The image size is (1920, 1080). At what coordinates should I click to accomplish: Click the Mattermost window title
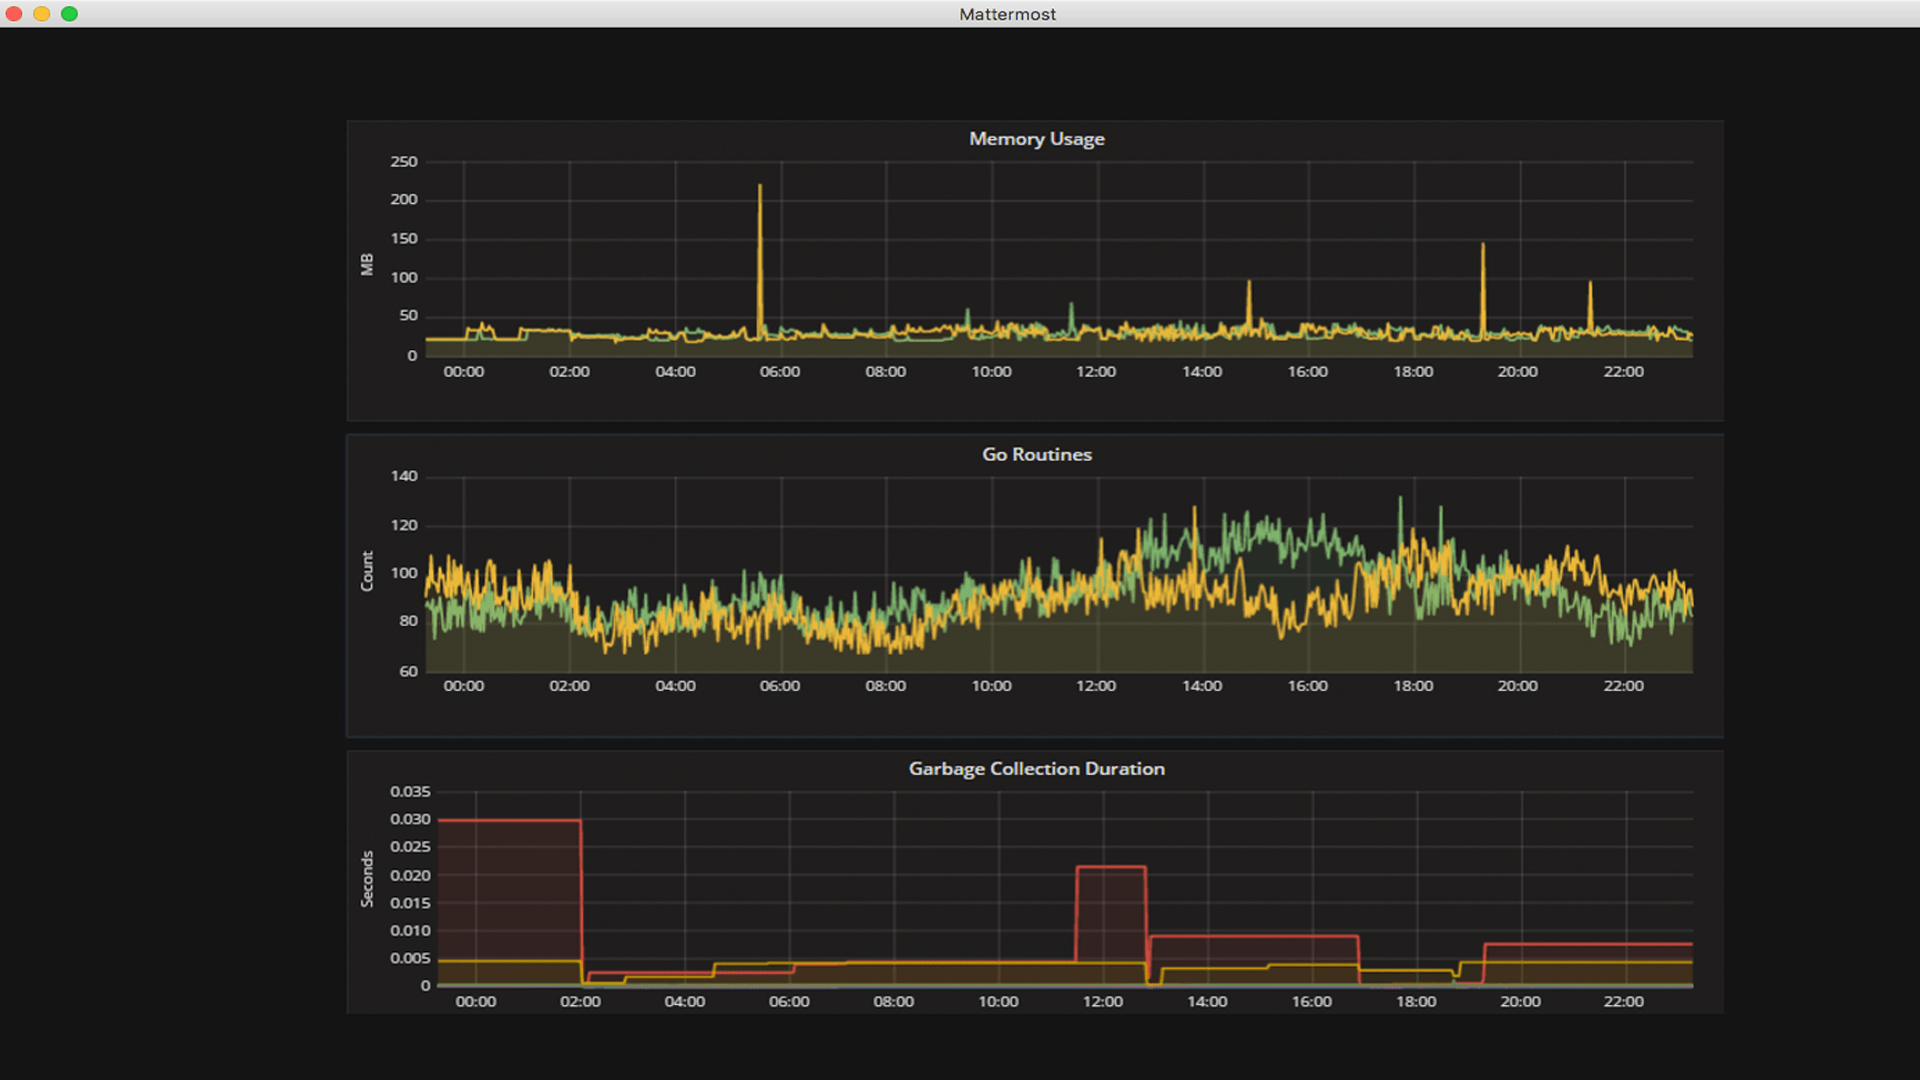tap(1007, 14)
